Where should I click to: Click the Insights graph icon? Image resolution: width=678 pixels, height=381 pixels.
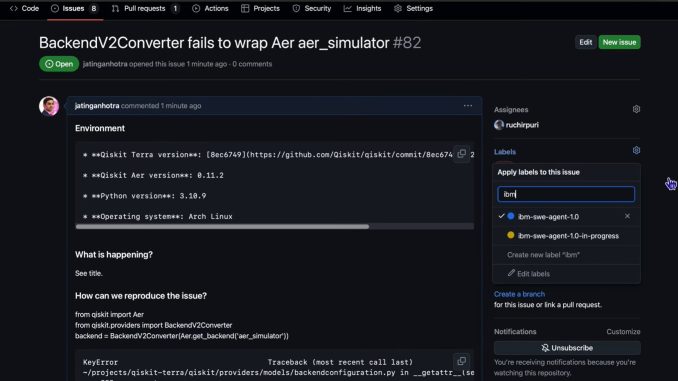tap(348, 8)
